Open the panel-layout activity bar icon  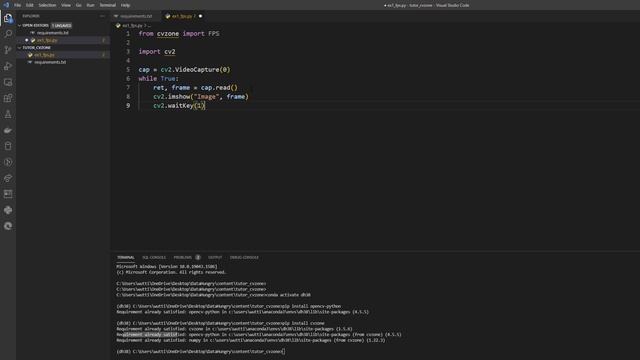[8, 194]
